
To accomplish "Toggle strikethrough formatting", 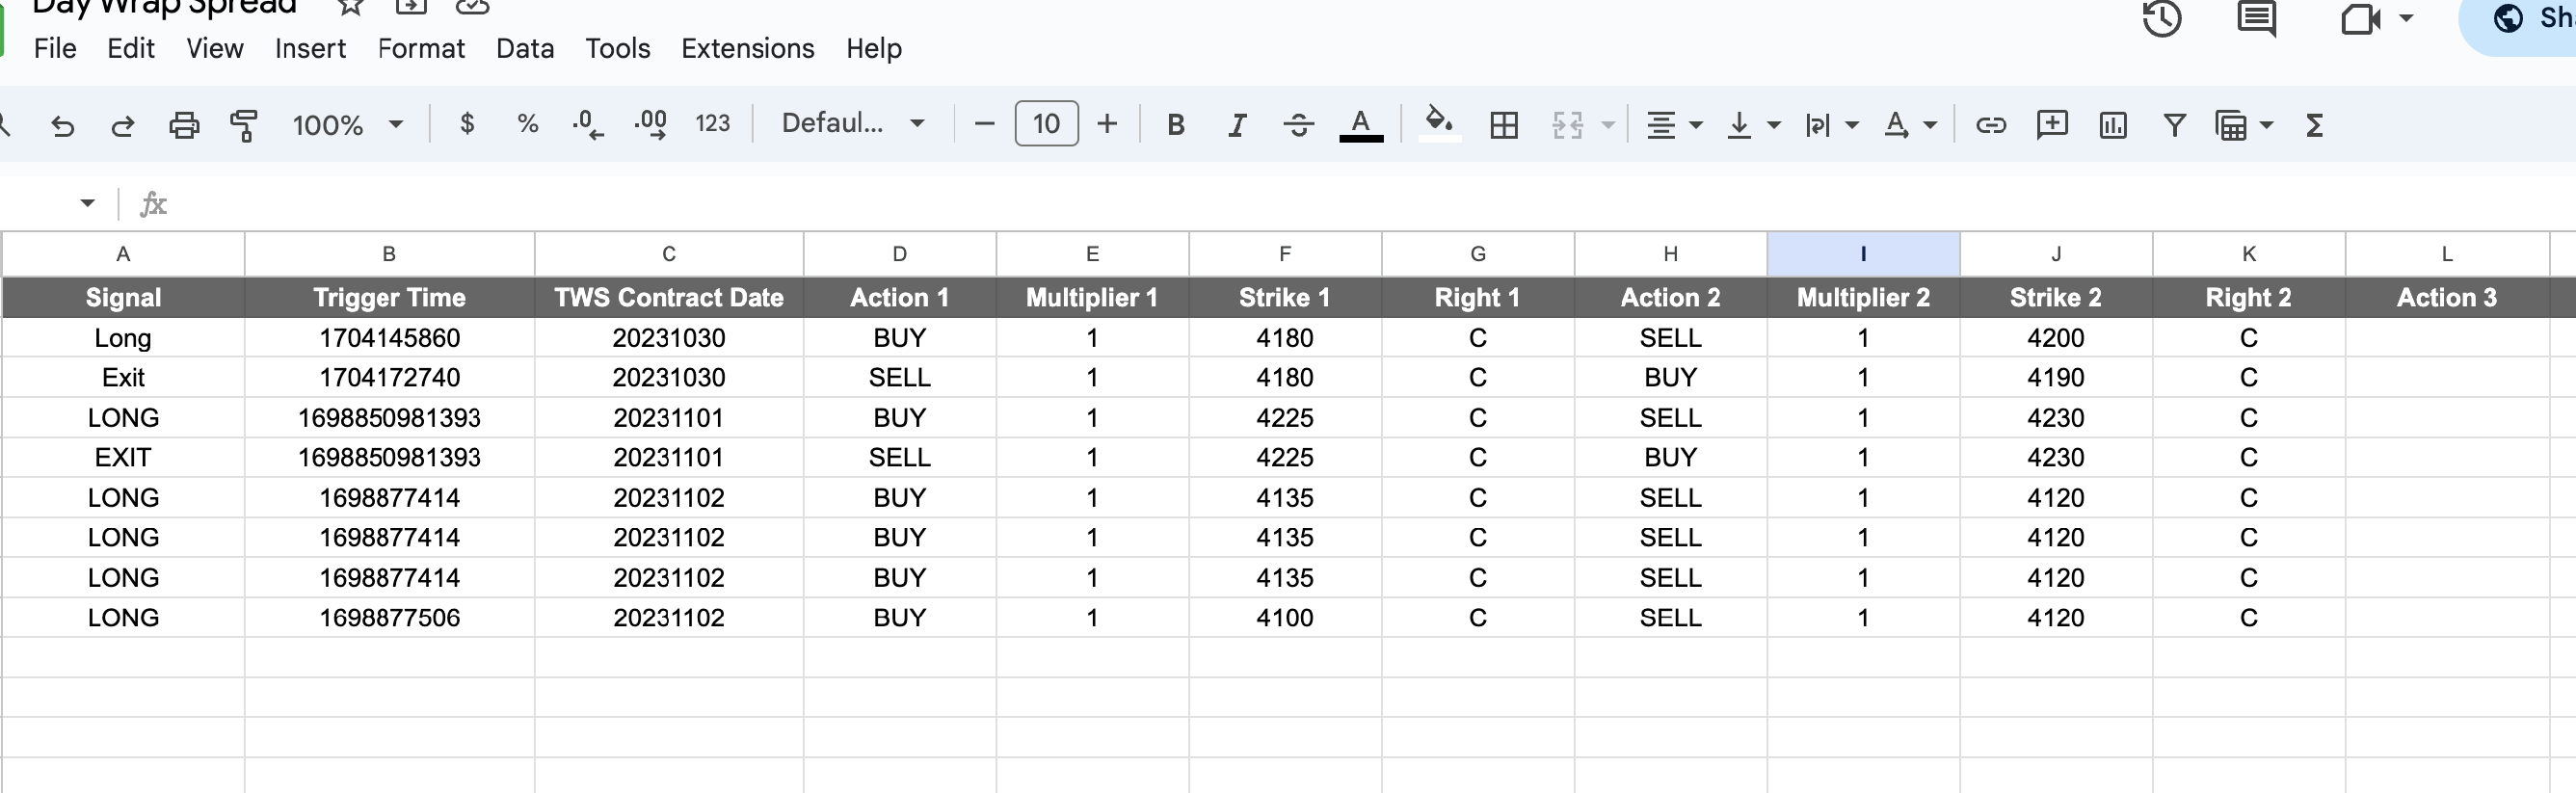I will tap(1299, 125).
